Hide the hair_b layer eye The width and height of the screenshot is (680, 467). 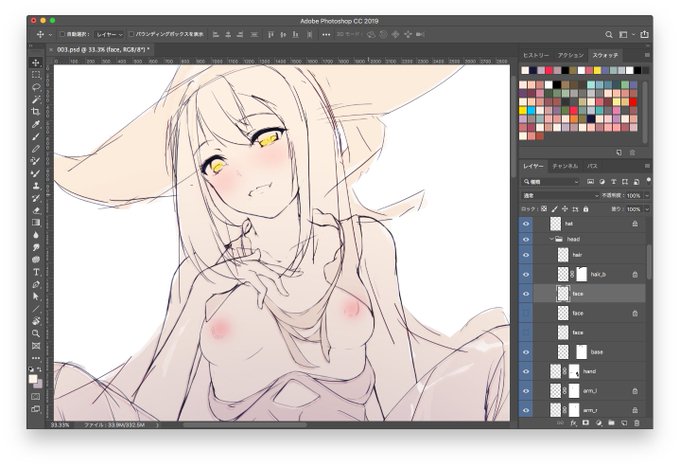tap(526, 274)
